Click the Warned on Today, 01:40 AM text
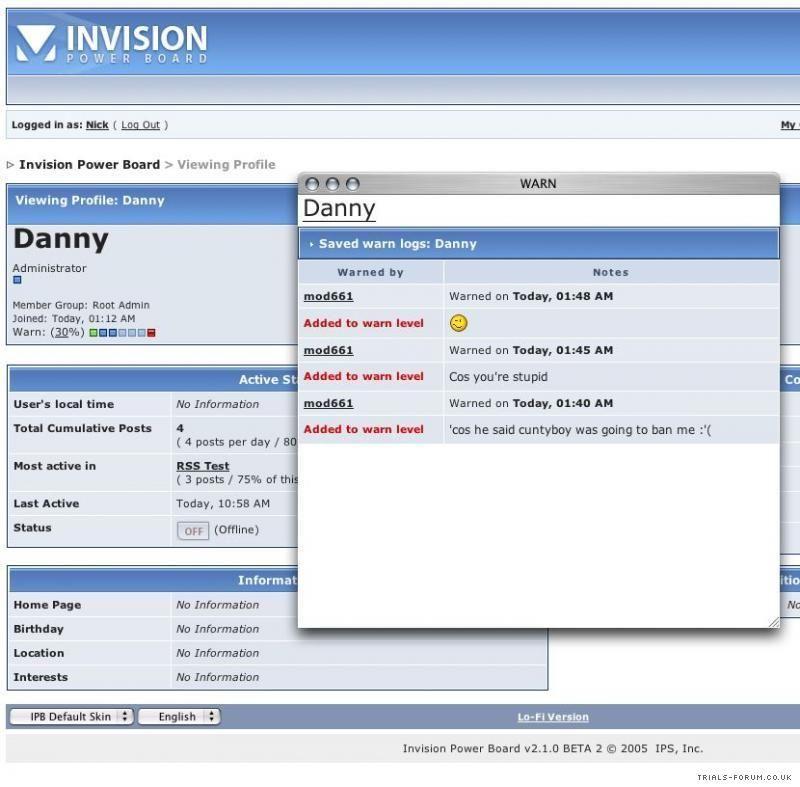The image size is (800, 787). [531, 403]
